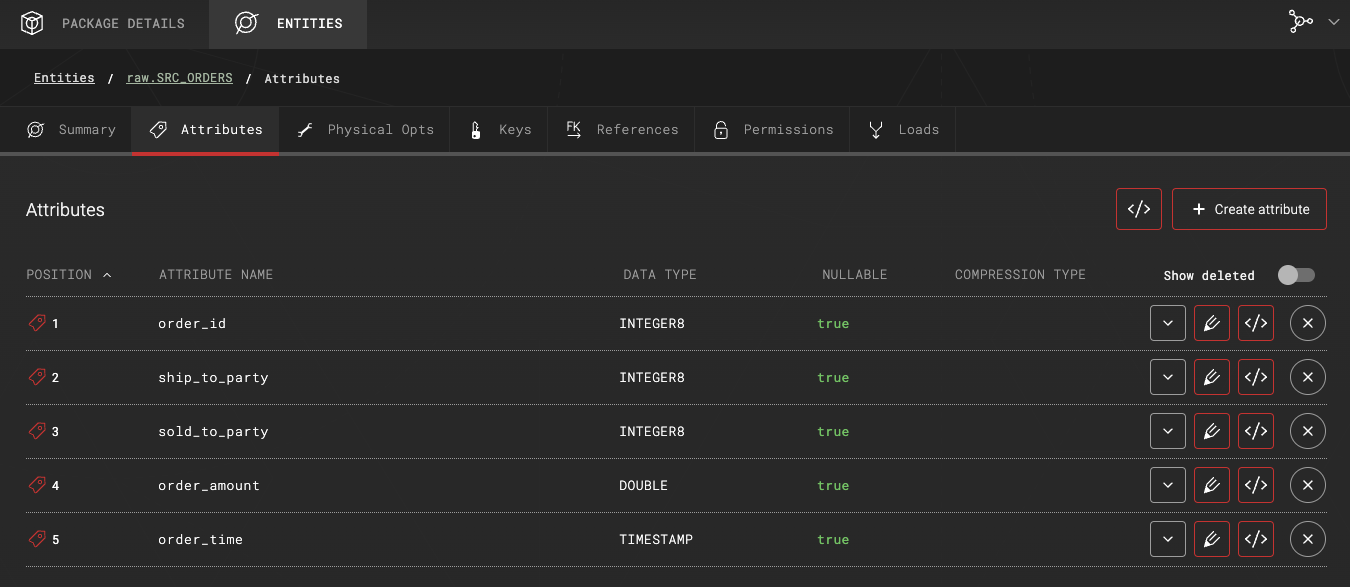Click the Create attribute button
This screenshot has height=587, width=1350.
1249,208
